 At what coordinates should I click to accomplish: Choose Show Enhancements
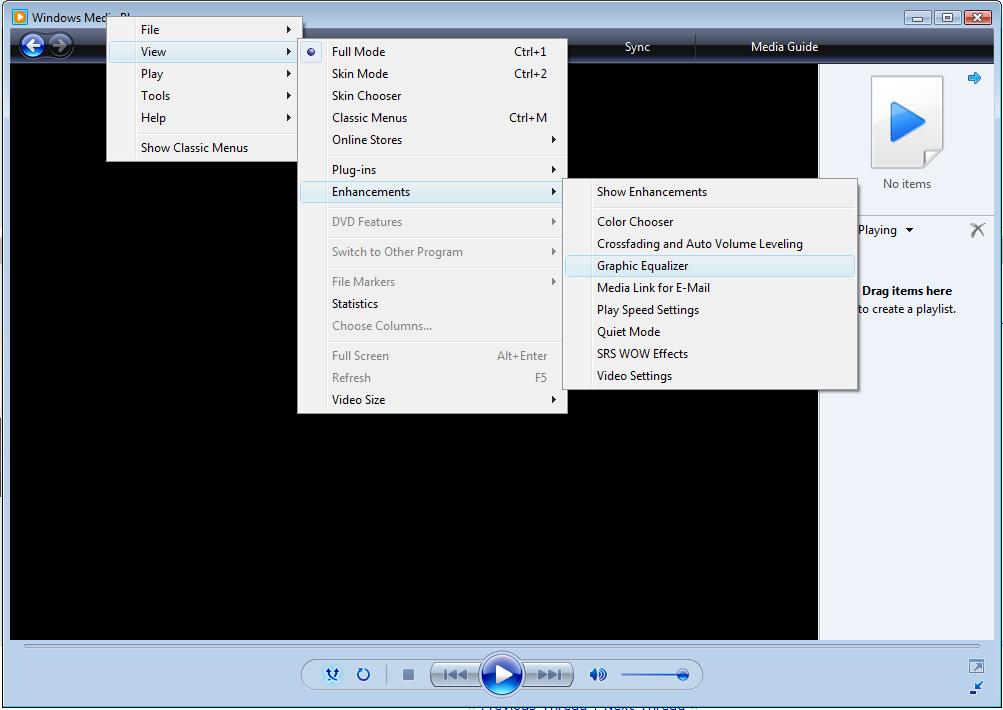(710, 192)
